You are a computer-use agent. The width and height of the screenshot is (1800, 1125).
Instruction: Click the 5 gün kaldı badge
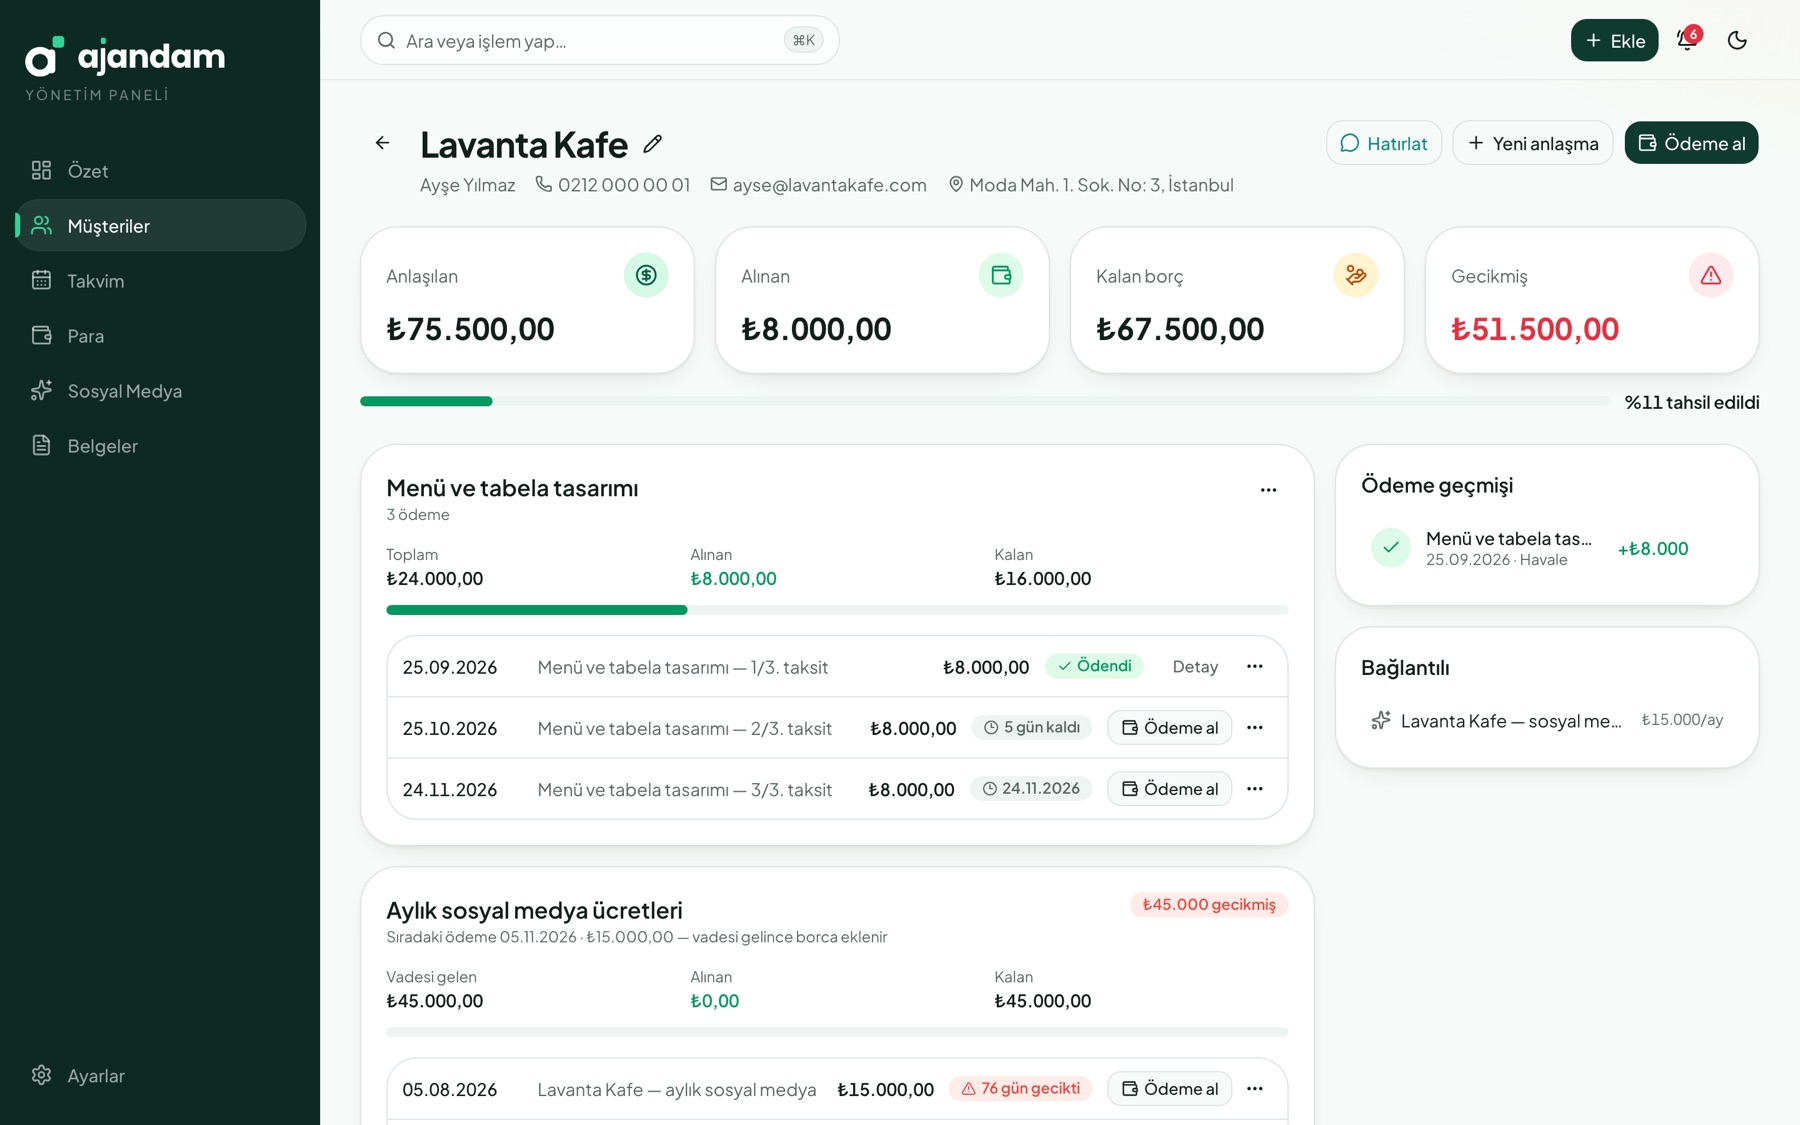[1031, 727]
